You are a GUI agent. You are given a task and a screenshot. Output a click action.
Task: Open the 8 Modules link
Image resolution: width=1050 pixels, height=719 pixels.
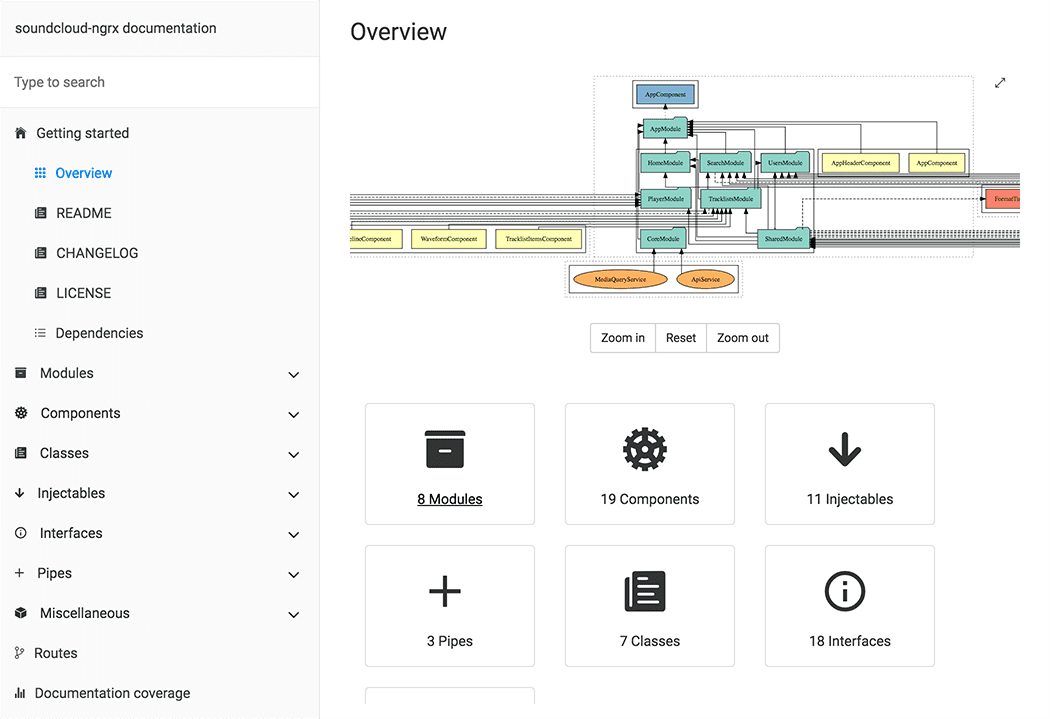450,499
